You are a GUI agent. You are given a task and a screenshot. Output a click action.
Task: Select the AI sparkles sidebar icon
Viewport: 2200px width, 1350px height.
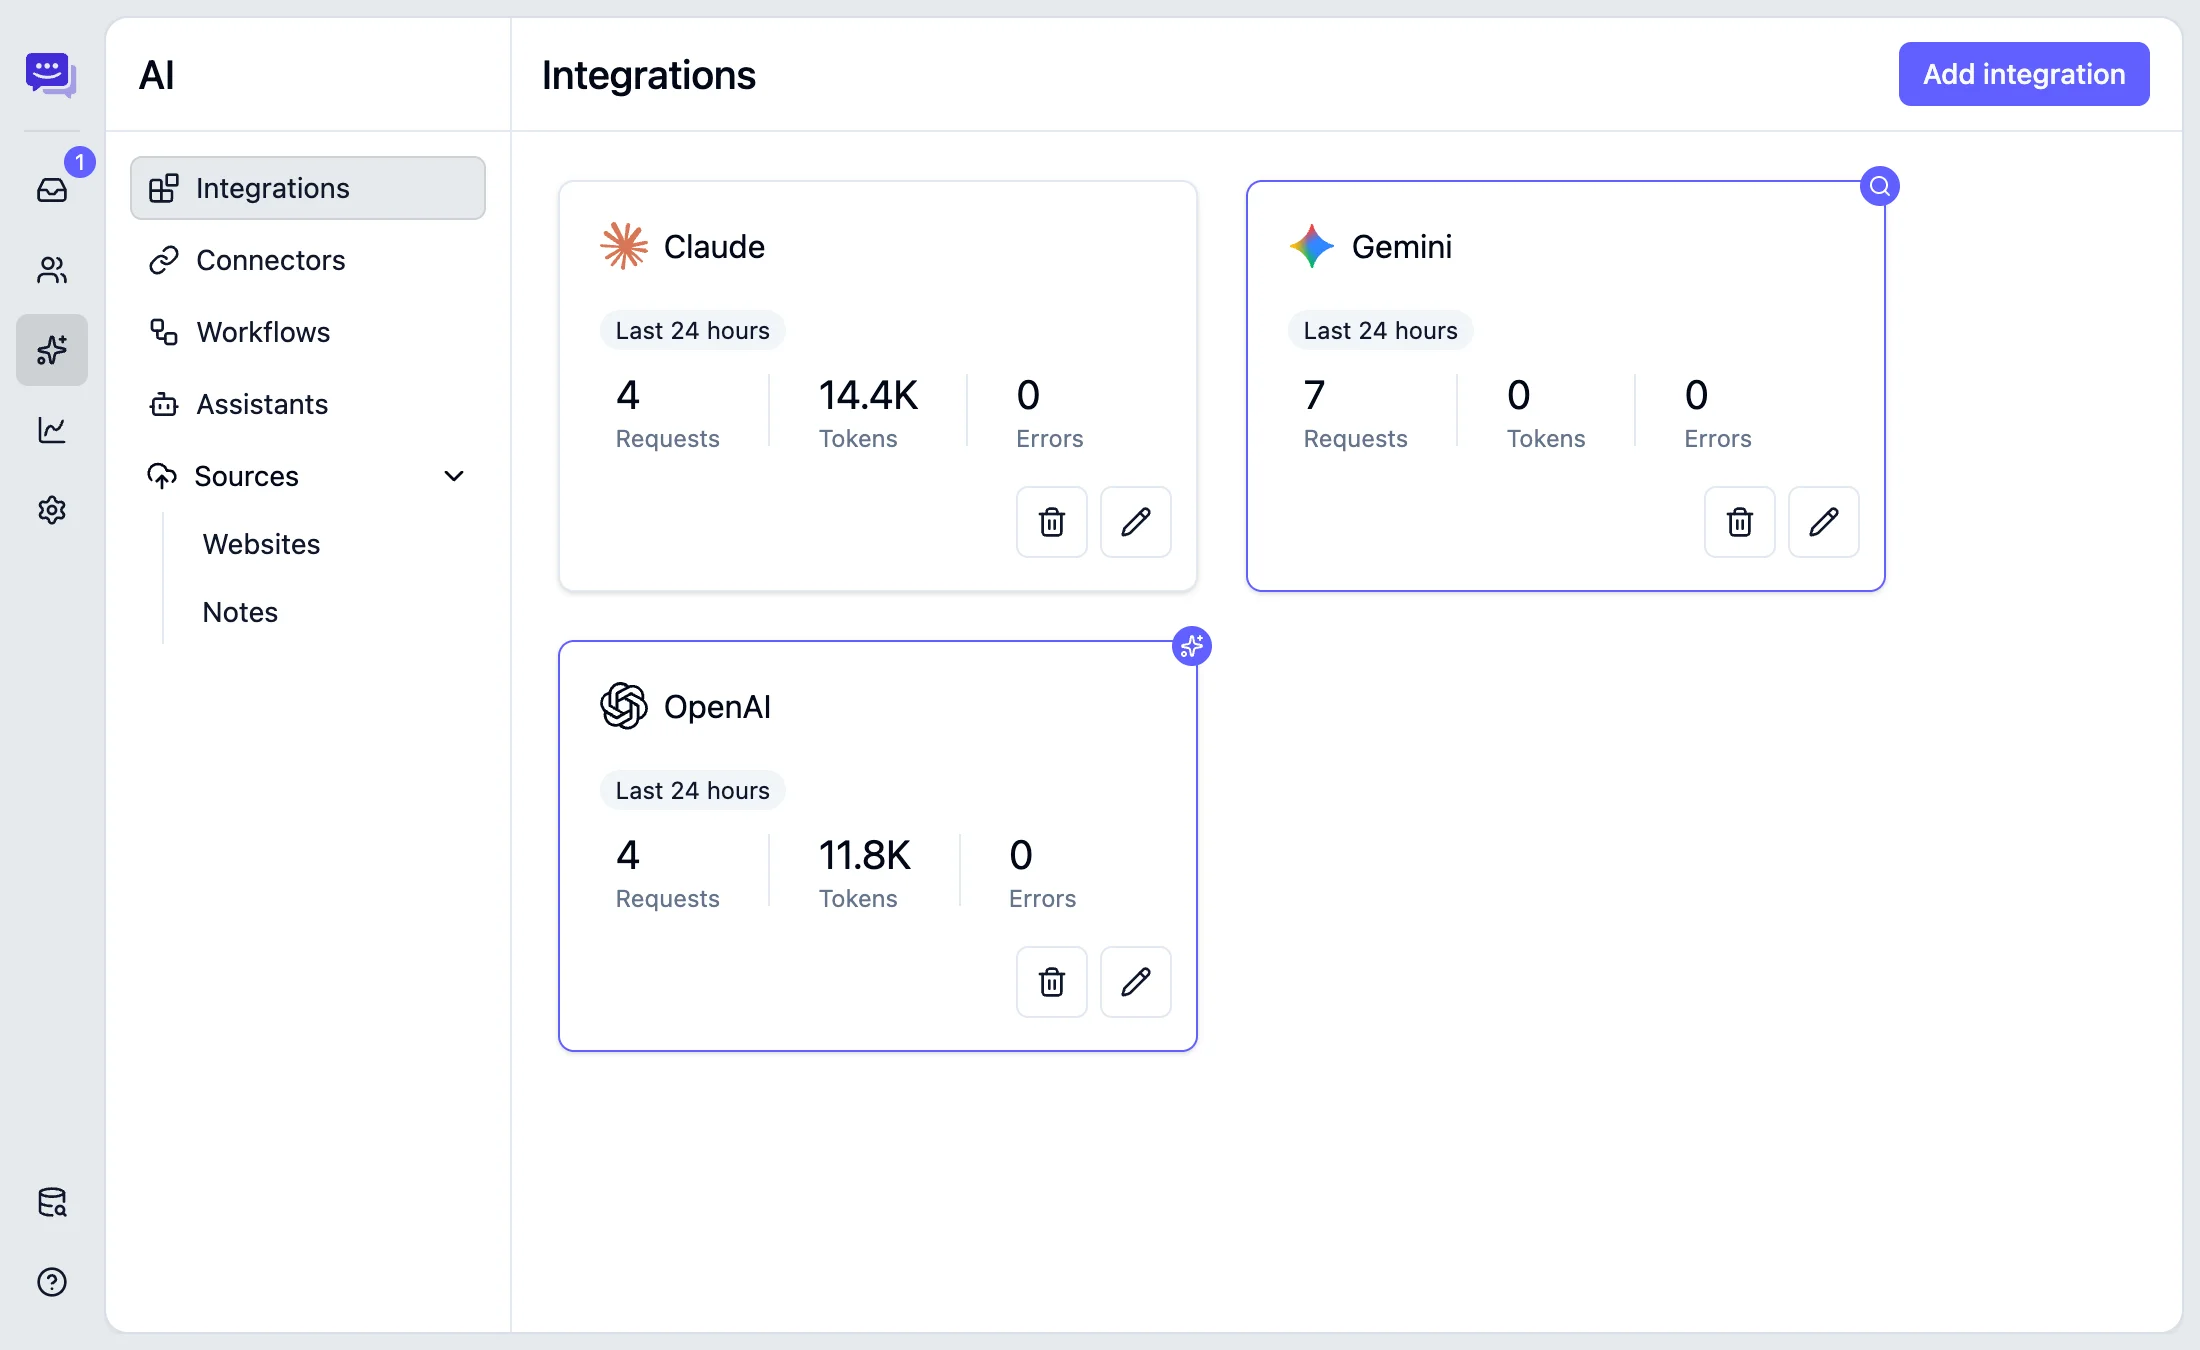click(x=52, y=350)
